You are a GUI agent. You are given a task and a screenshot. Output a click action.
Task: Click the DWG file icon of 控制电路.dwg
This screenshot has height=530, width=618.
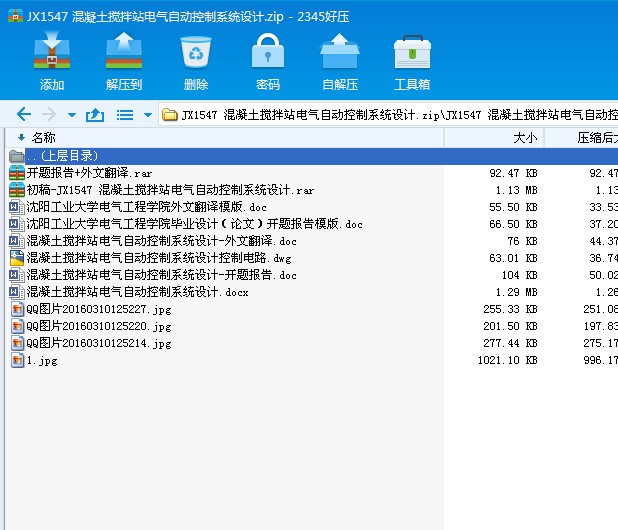point(17,258)
